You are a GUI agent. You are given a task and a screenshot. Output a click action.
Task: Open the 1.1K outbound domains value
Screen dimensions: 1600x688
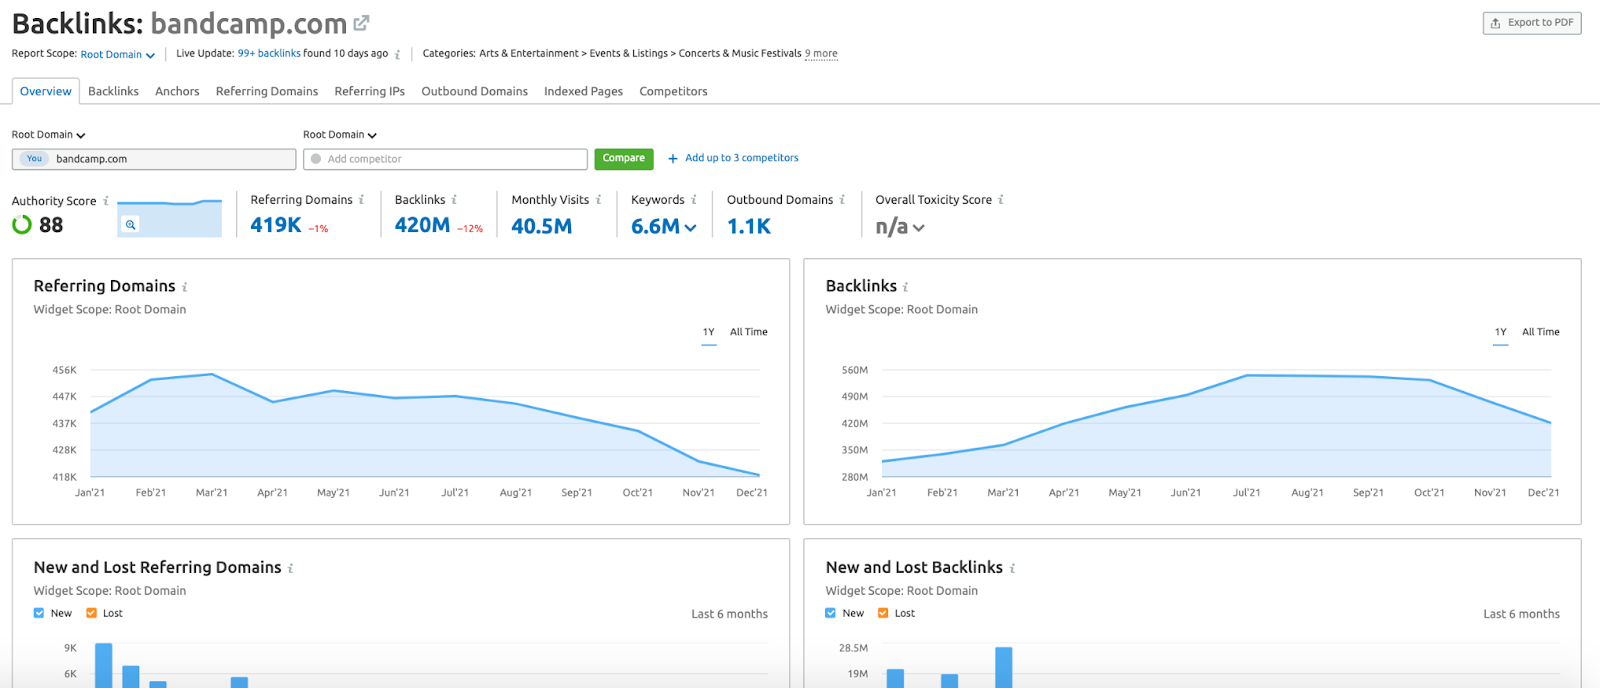(749, 226)
